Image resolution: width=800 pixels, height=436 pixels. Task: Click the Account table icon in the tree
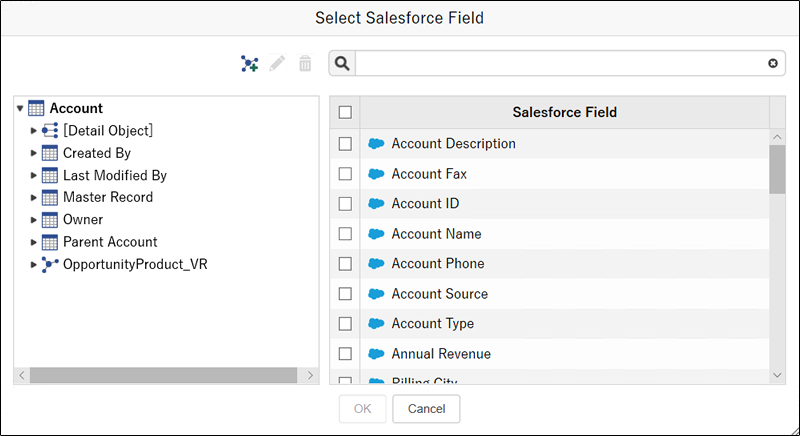(36, 108)
